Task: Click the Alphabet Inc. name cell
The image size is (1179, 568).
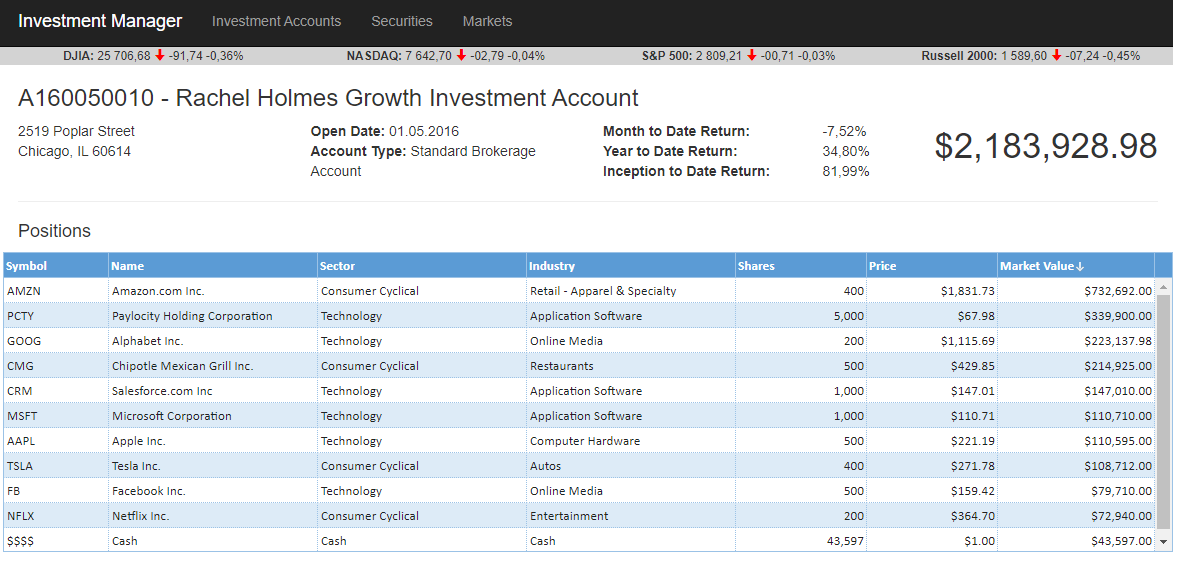Action: coord(213,341)
